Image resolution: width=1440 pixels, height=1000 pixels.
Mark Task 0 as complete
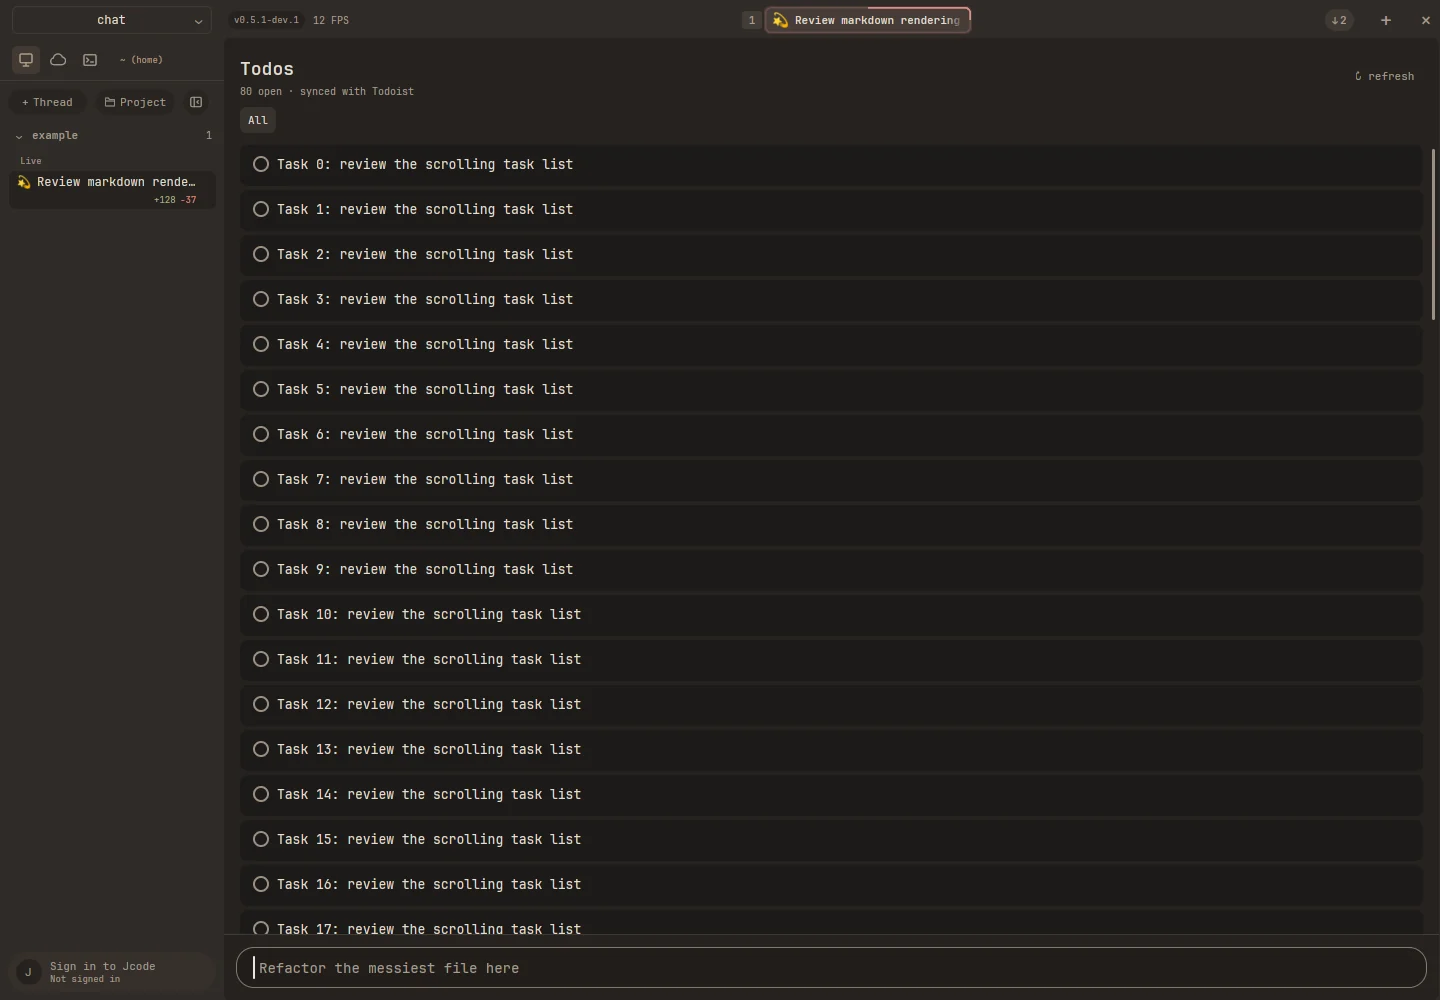pos(261,164)
